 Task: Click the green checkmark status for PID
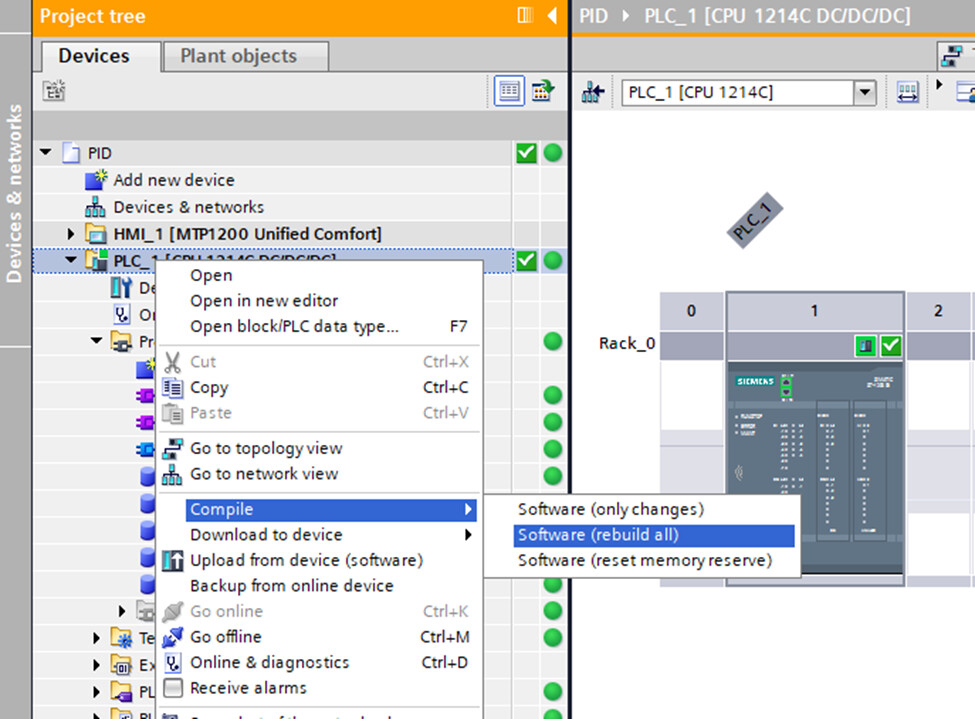pyautogui.click(x=526, y=152)
